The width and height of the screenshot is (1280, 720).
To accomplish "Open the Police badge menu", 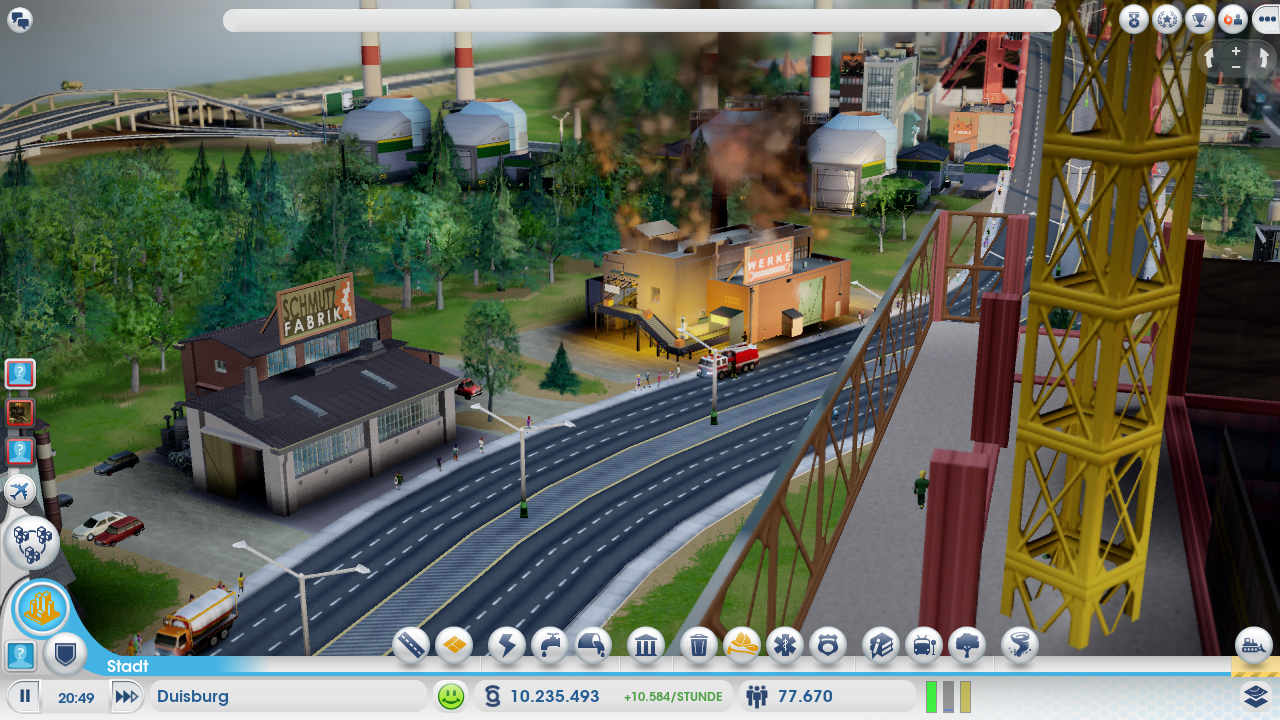I will pyautogui.click(x=828, y=645).
